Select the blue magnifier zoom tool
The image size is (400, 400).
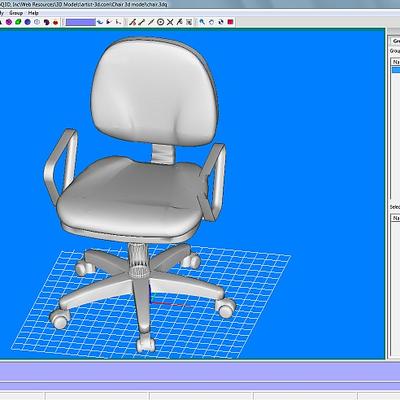[202, 22]
